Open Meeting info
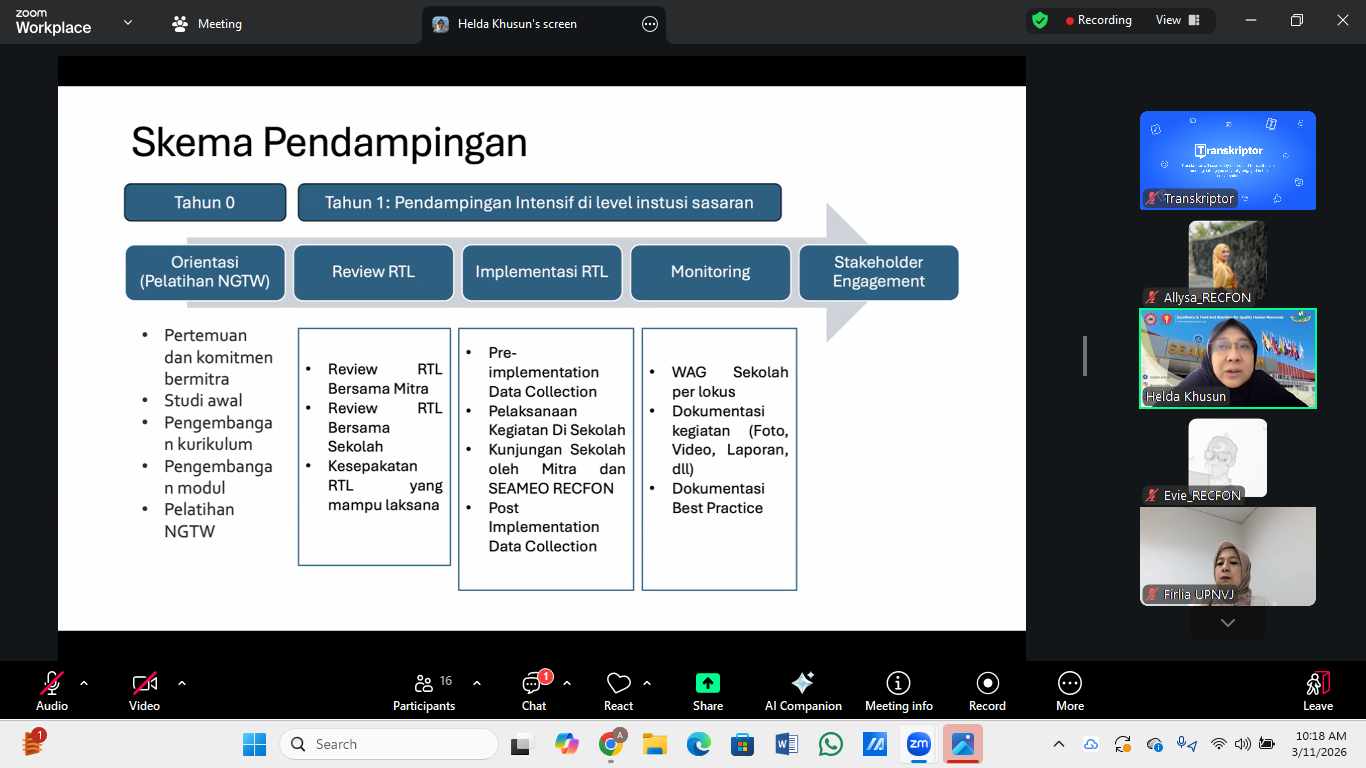The height and width of the screenshot is (768, 1366). (898, 691)
